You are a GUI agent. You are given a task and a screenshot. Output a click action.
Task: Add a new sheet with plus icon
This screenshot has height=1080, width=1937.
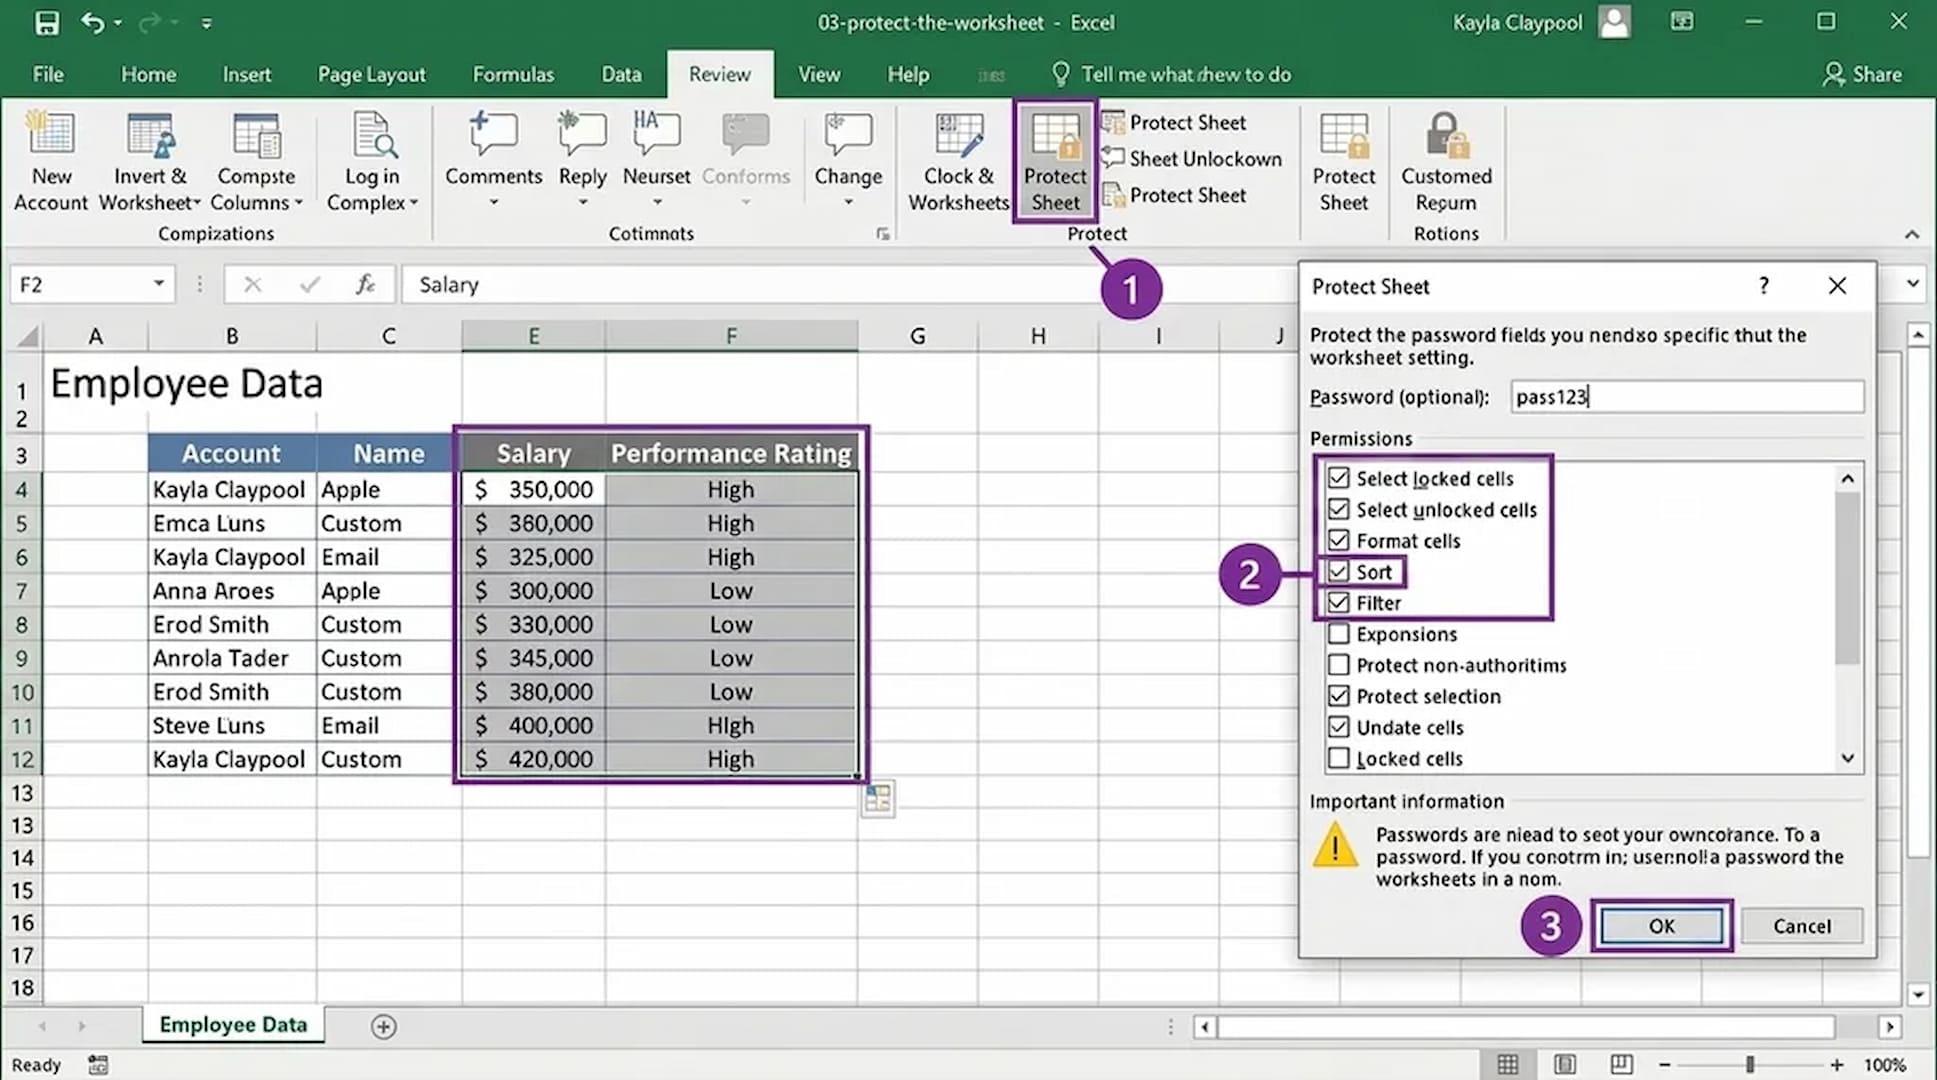[x=383, y=1026]
